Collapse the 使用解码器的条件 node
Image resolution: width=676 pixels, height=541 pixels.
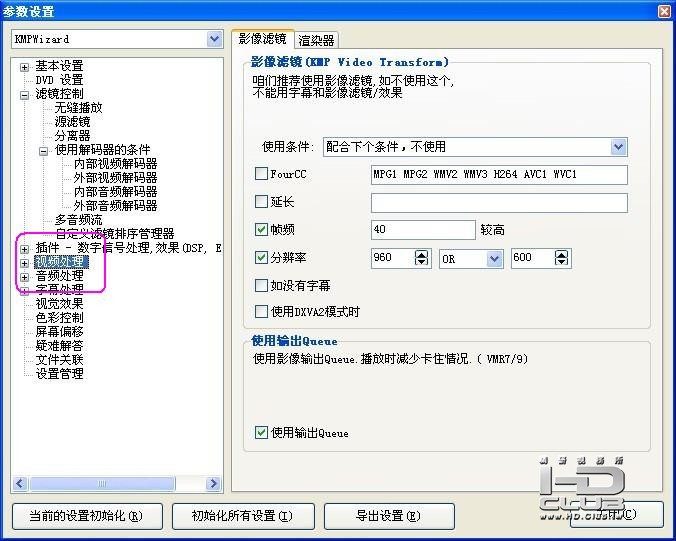(x=44, y=151)
